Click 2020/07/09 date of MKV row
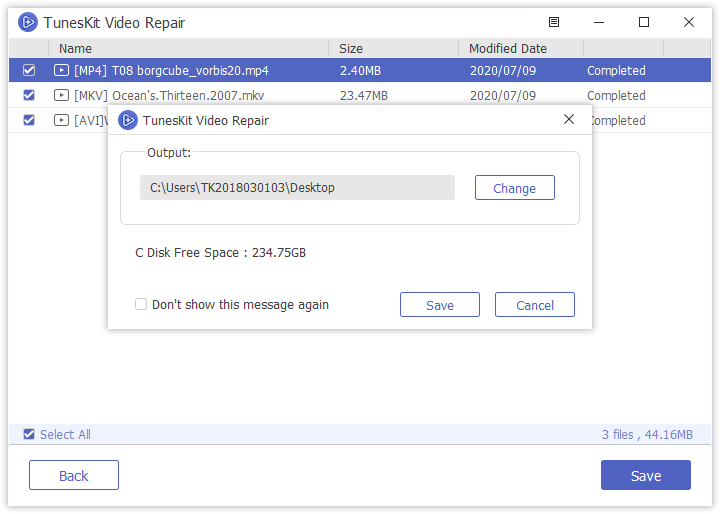720x514 pixels. point(503,96)
